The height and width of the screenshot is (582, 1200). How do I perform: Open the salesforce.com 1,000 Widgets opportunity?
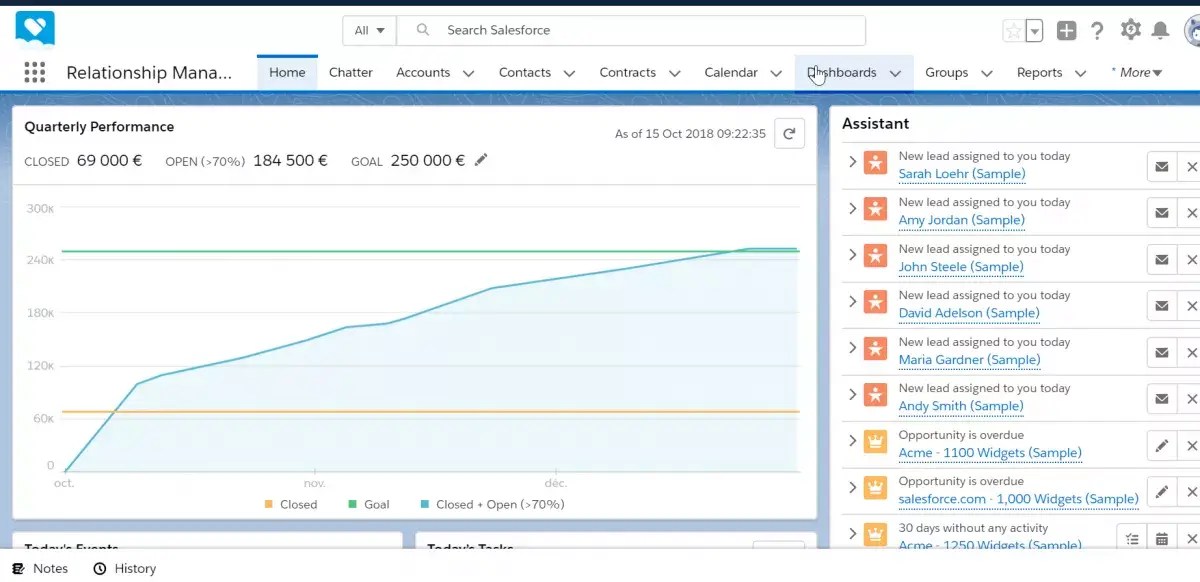coord(1018,498)
